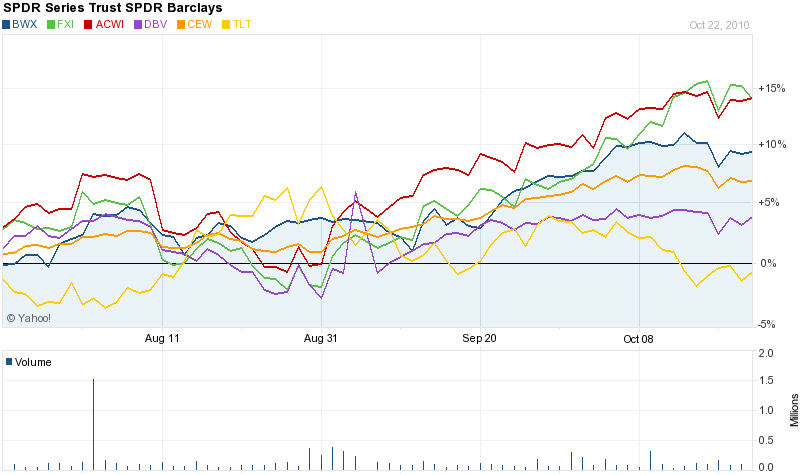Click the TLT ticker label
Image resolution: width=800 pixels, height=475 pixels.
(242, 24)
